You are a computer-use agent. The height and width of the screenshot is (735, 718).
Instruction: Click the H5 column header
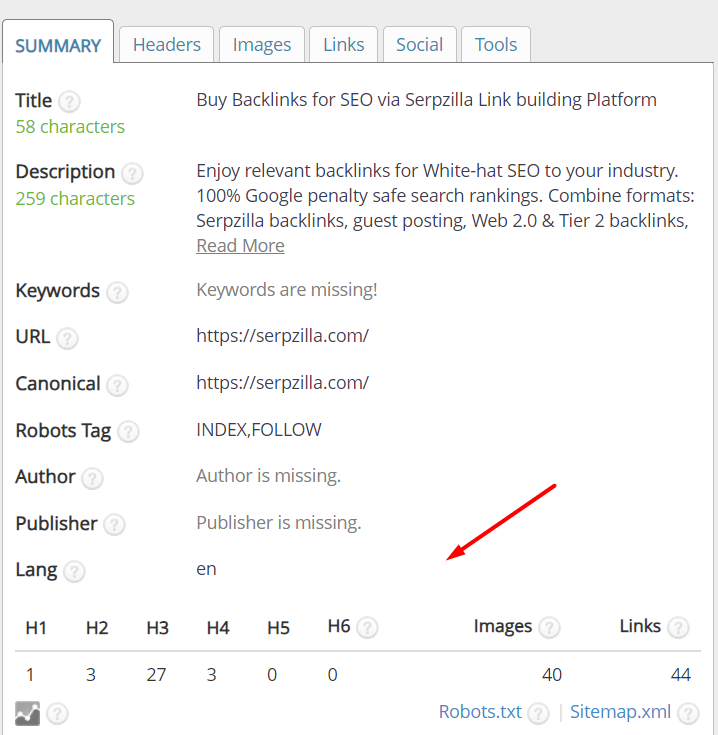pos(278,628)
